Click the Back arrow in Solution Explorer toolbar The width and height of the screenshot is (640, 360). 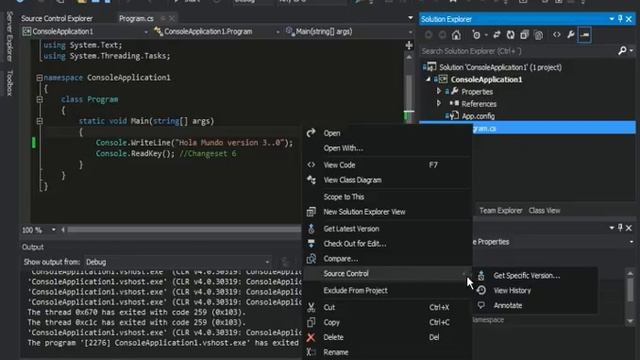[428, 35]
